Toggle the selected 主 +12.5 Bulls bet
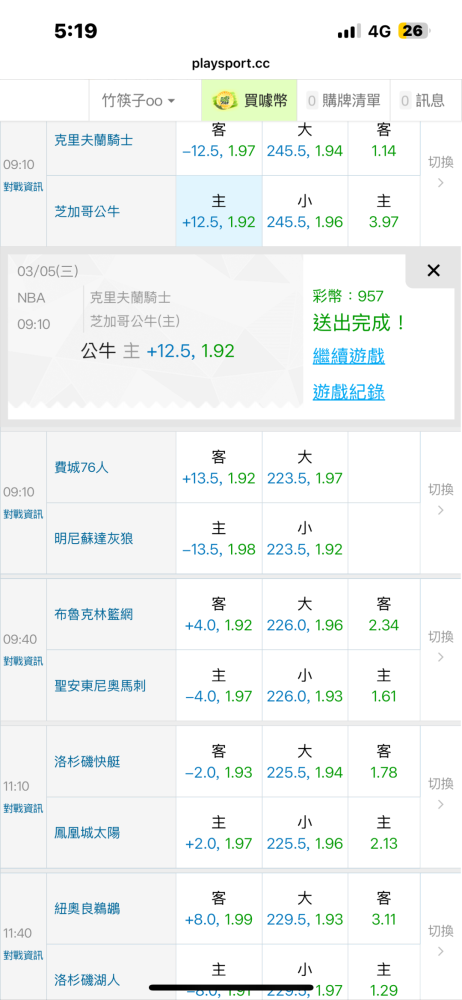462x1000 pixels. [219, 211]
